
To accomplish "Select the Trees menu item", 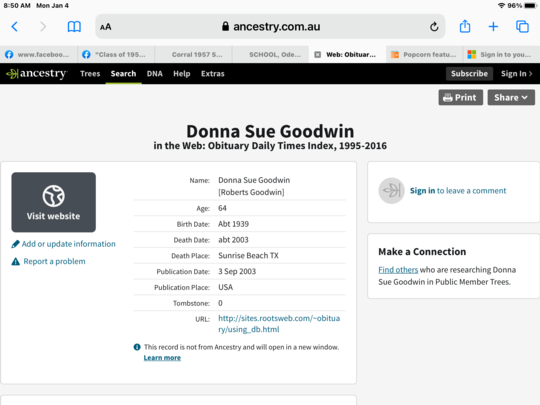I will pos(90,74).
